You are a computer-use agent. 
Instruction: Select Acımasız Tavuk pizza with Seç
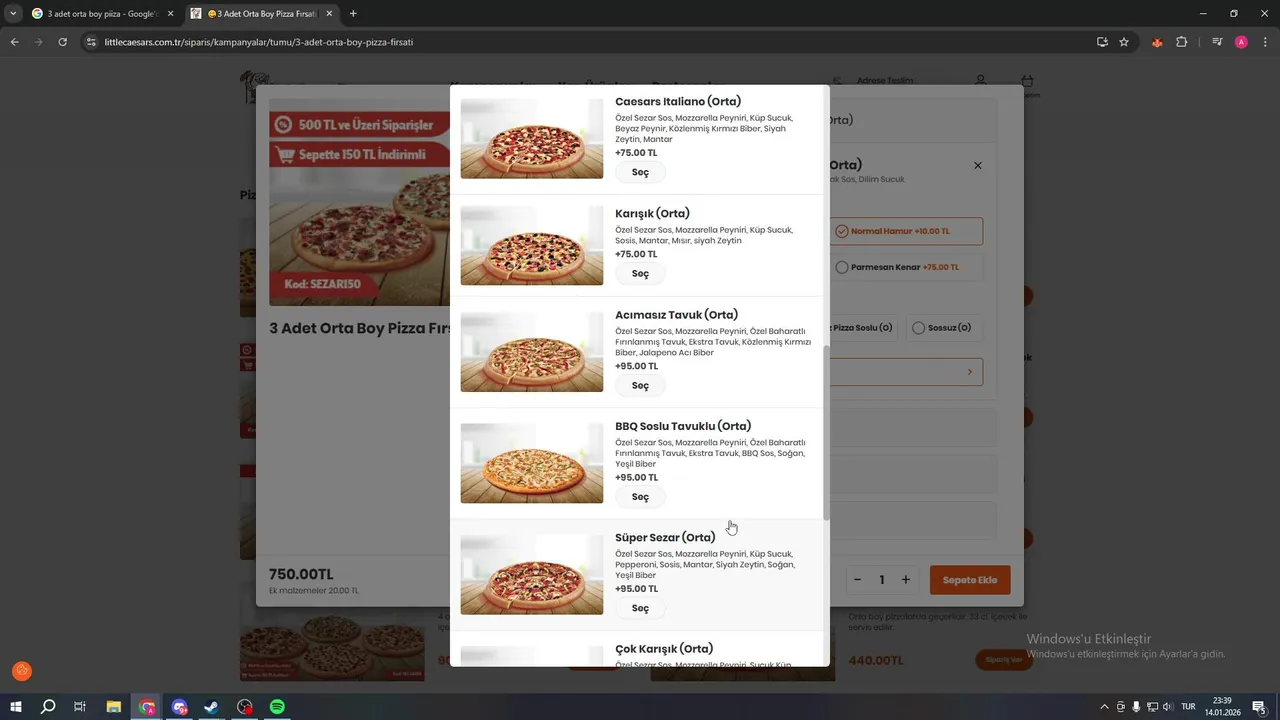point(640,385)
